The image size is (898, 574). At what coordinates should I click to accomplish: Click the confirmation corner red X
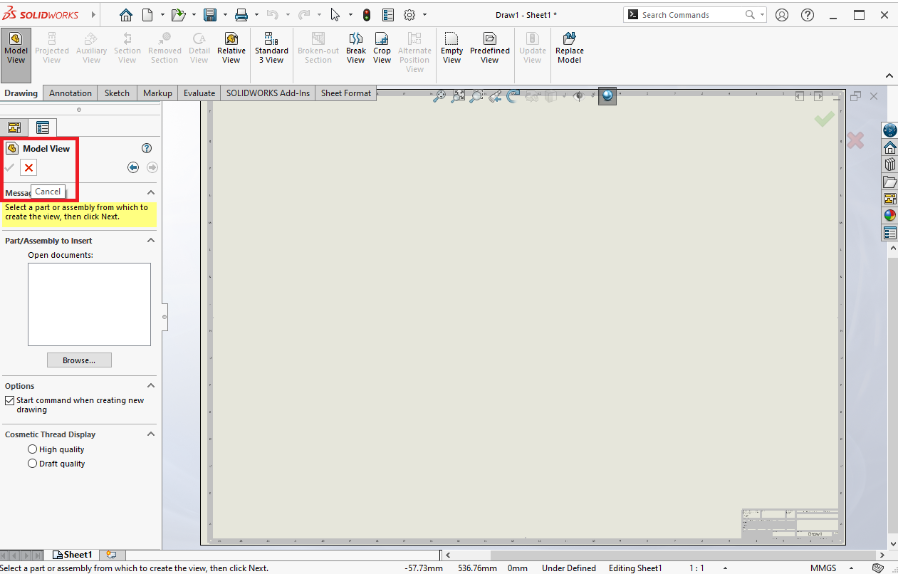coord(855,140)
